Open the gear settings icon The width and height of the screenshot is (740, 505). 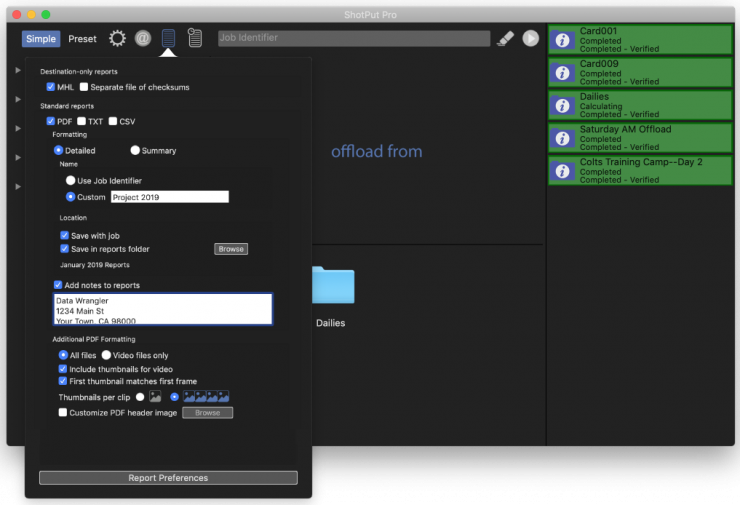tap(118, 38)
